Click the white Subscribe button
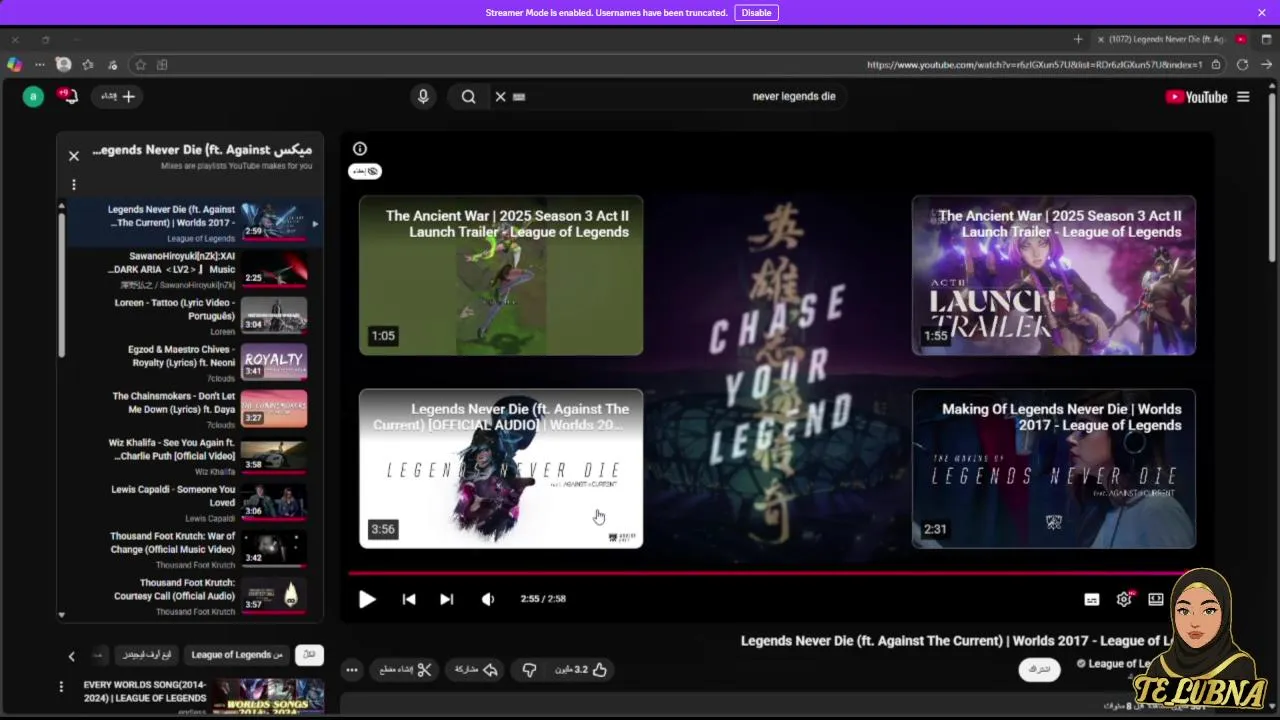 tap(1040, 669)
